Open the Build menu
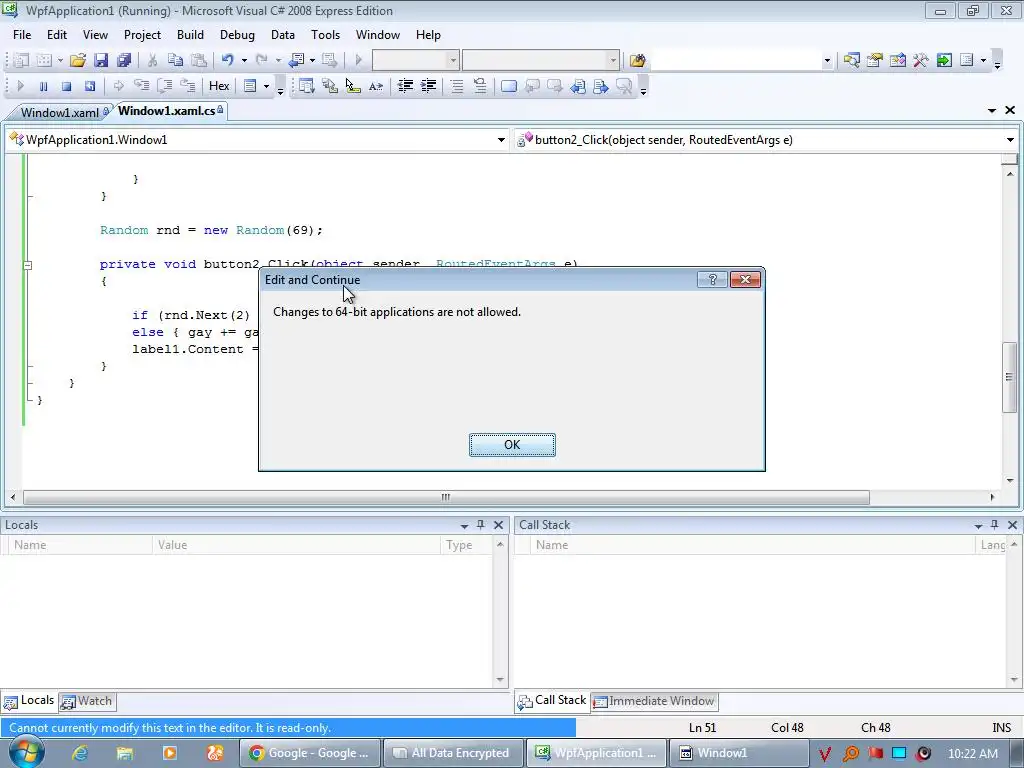The height and width of the screenshot is (768, 1024). (x=190, y=35)
